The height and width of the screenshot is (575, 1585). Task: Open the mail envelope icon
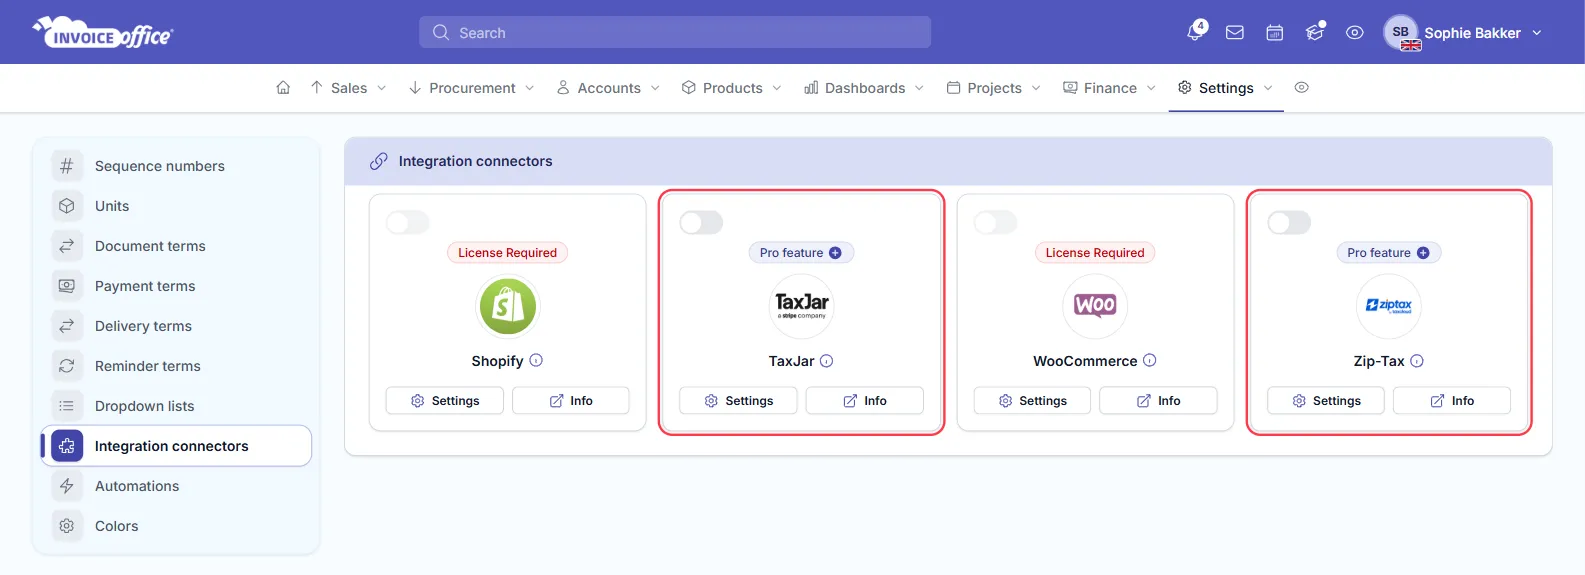[1235, 33]
